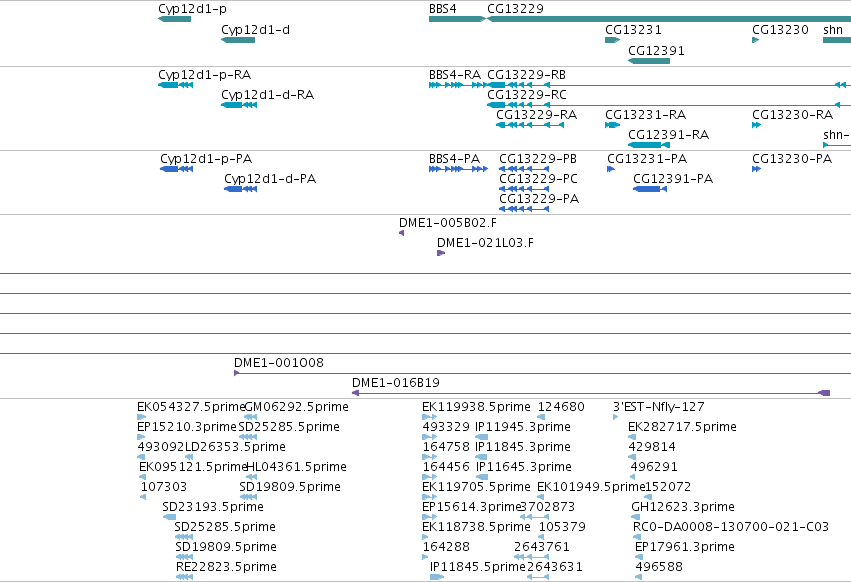This screenshot has width=851, height=582.
Task: Select the 3'EST-Nfly-127 label
Action: tap(658, 407)
